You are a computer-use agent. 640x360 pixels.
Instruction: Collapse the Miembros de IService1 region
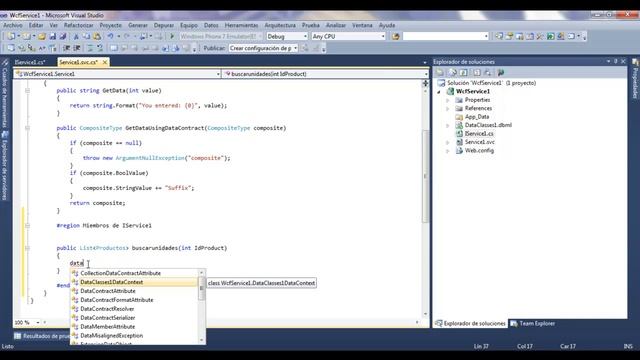(x=27, y=225)
